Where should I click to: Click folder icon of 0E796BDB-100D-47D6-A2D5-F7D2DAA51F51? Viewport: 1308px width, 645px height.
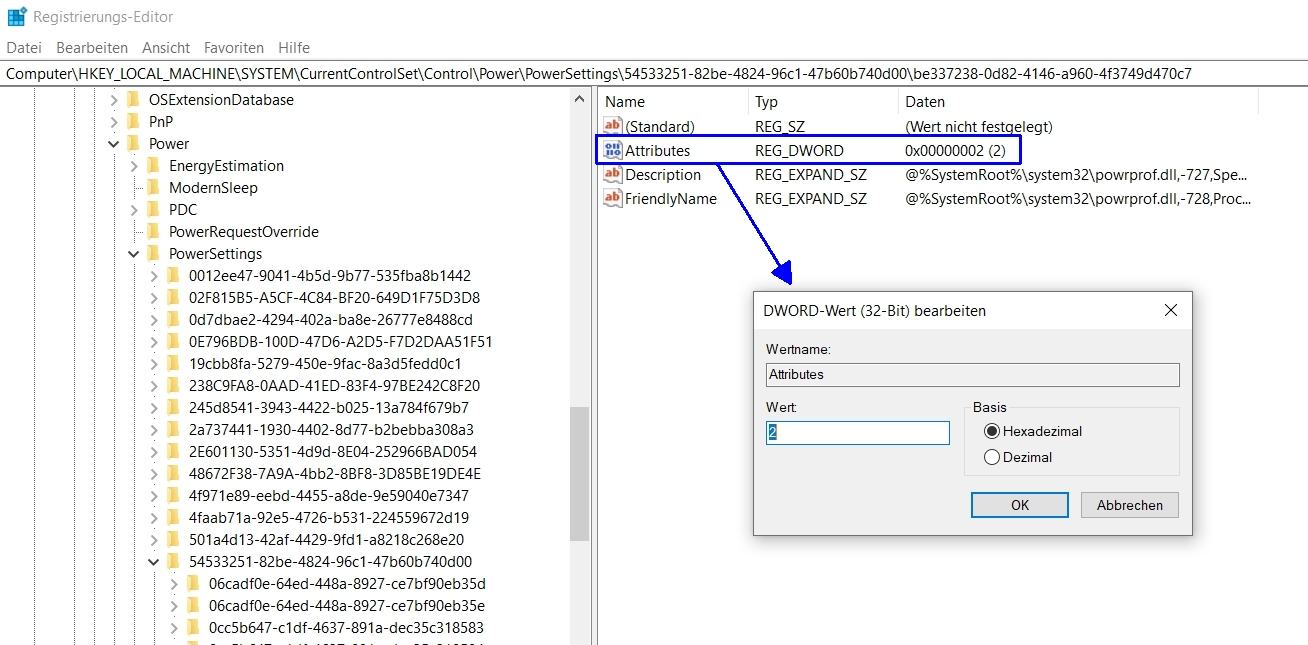point(174,342)
